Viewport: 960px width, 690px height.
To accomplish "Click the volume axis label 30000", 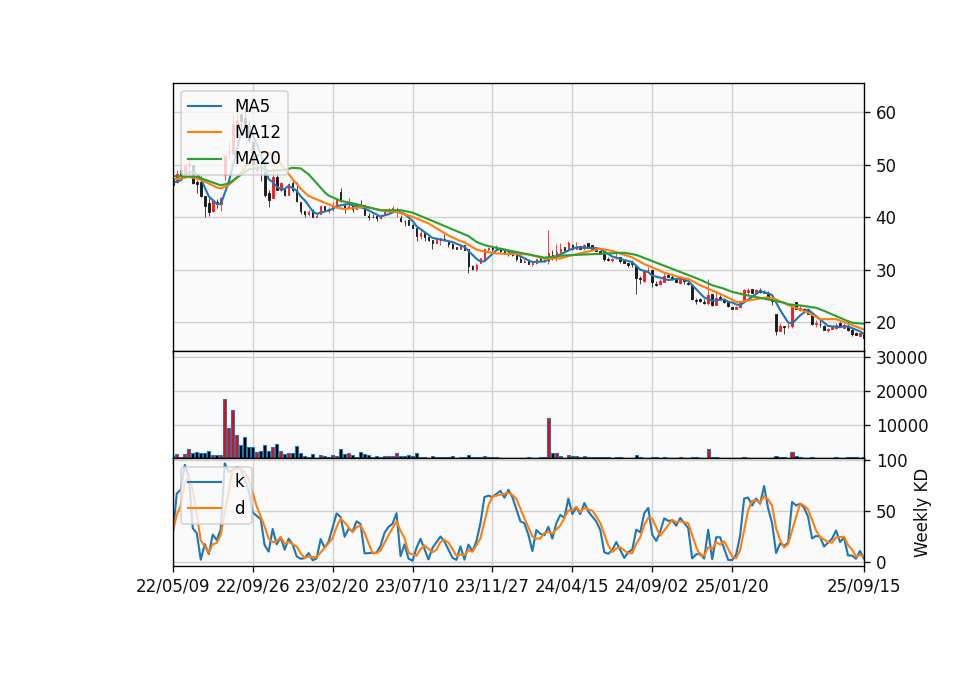I will point(902,358).
